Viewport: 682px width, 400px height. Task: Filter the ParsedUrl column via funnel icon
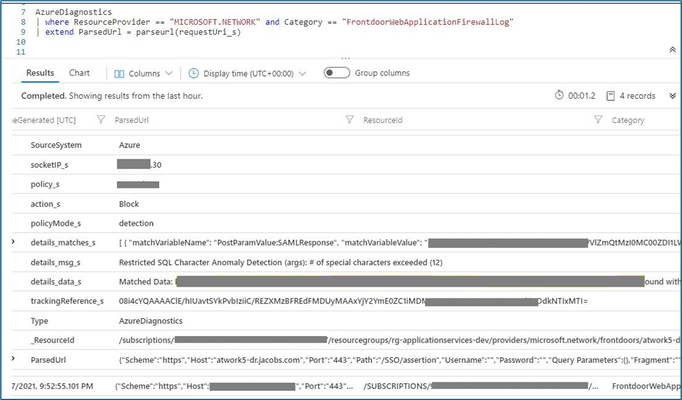(x=349, y=120)
